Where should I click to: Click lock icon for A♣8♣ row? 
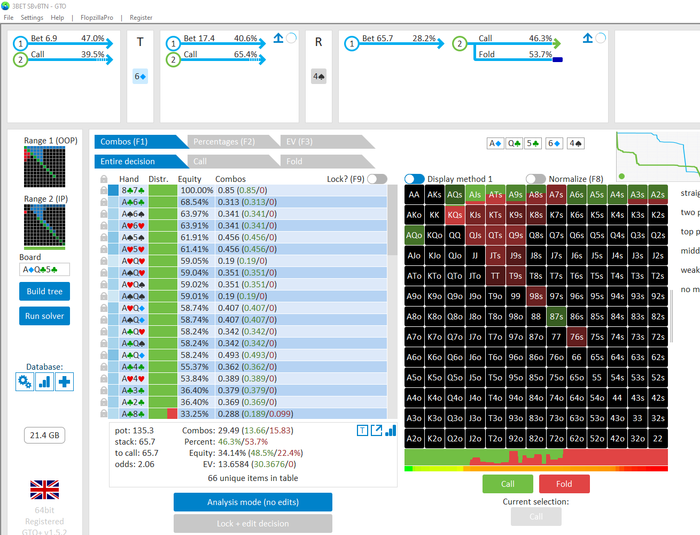pos(104,414)
